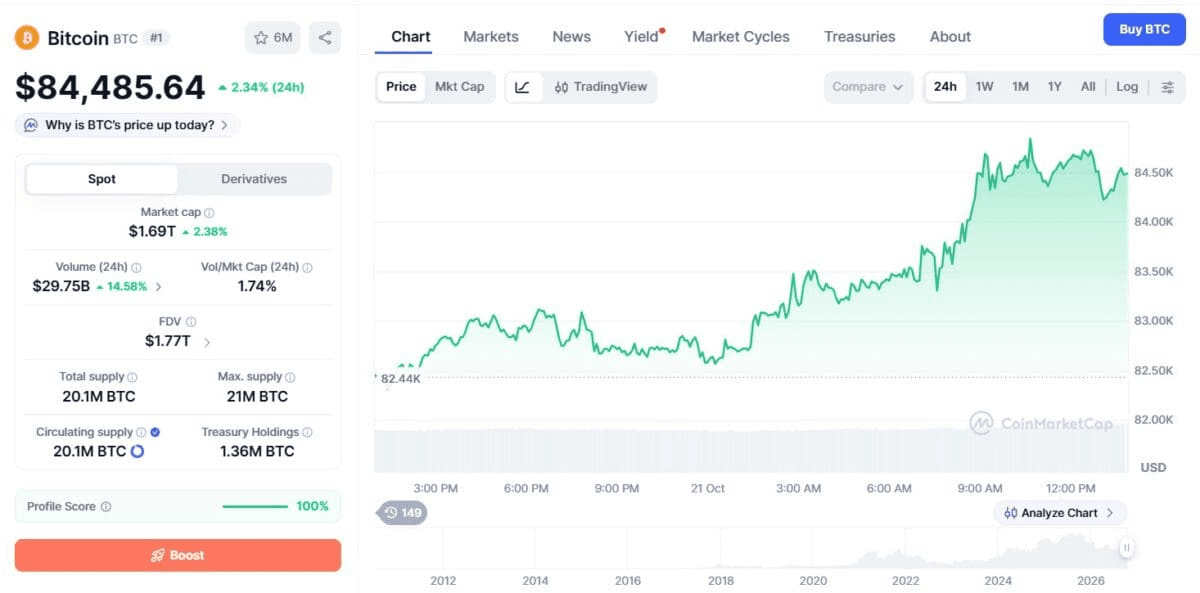The image size is (1200, 593).
Task: Open the News tab
Action: (x=571, y=37)
